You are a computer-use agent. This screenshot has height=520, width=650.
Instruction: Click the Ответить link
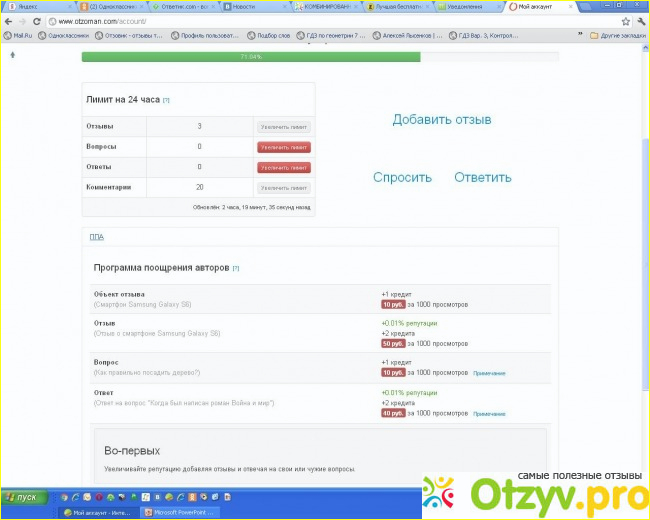pos(482,178)
